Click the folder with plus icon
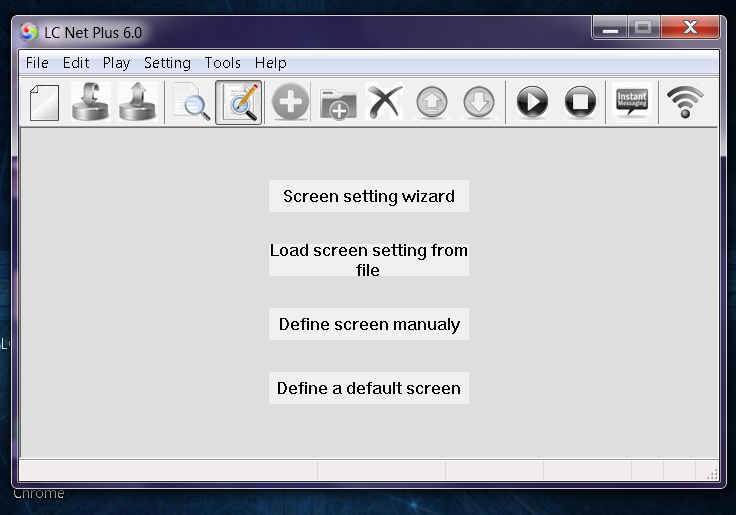 (x=338, y=104)
